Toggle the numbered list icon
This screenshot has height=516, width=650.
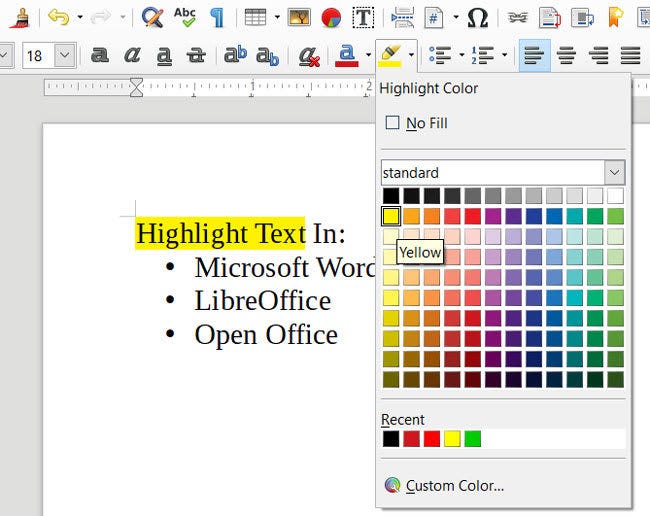pos(483,55)
